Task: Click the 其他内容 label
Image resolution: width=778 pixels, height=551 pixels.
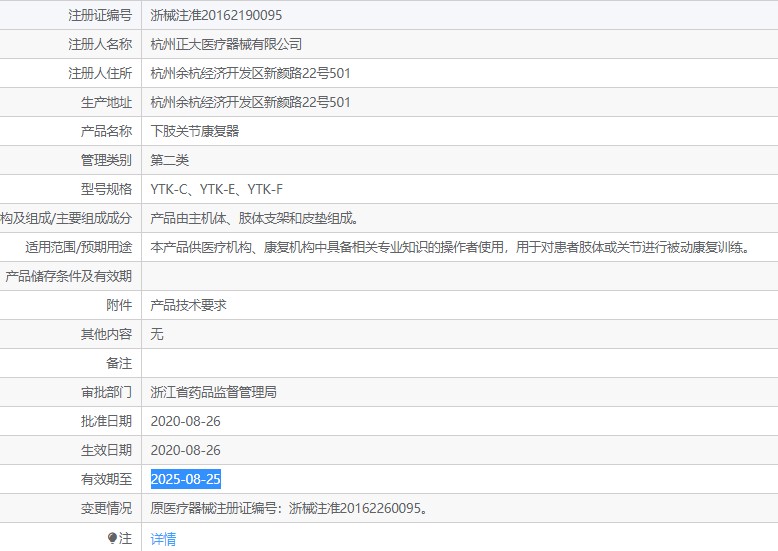Action: point(107,334)
